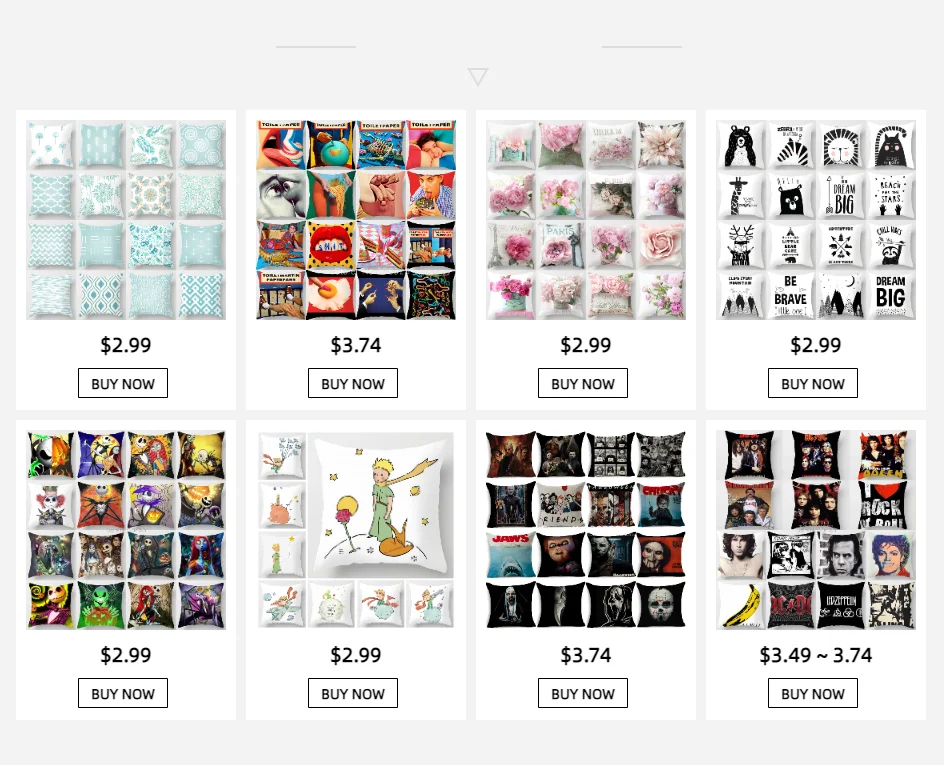Buy the Little Prince pillow at $2.99
Screen dimensions: 944x765
(353, 693)
